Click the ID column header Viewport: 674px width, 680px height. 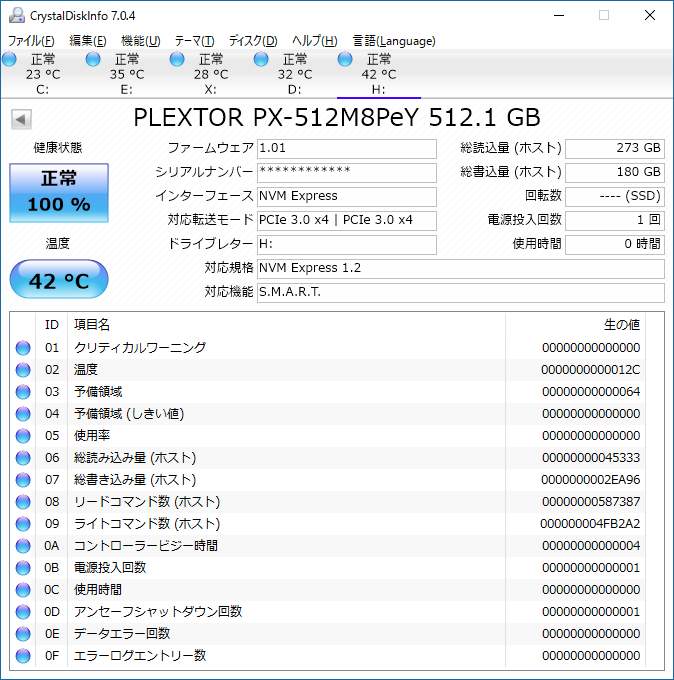click(52, 325)
